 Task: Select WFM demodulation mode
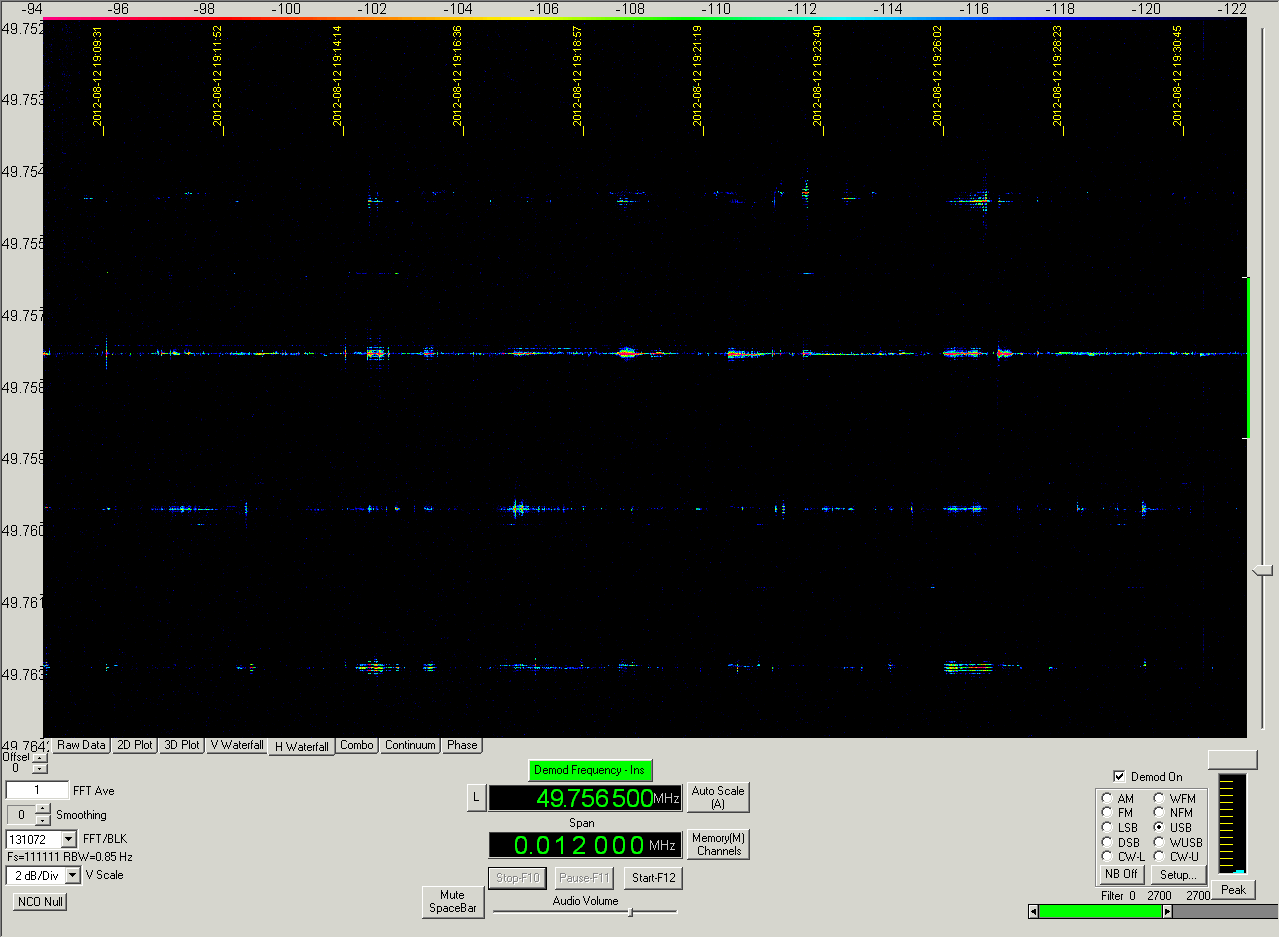1159,799
